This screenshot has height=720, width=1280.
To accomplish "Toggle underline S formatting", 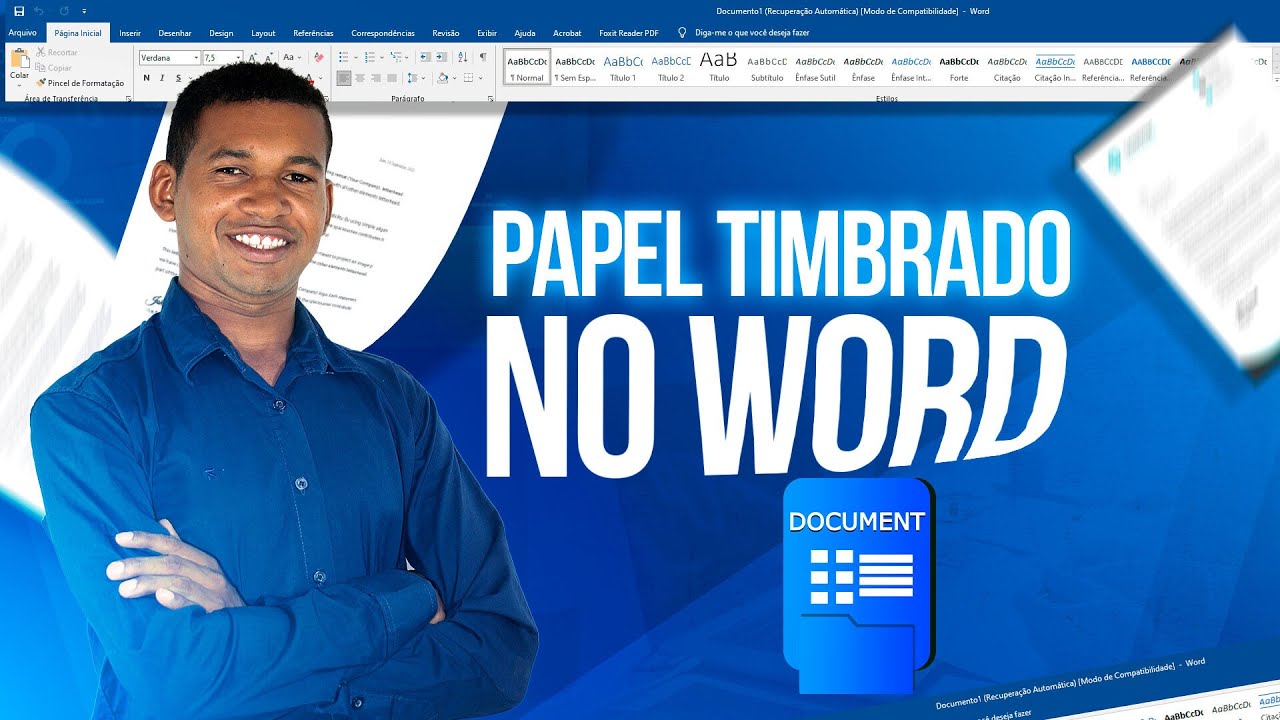I will pos(179,78).
